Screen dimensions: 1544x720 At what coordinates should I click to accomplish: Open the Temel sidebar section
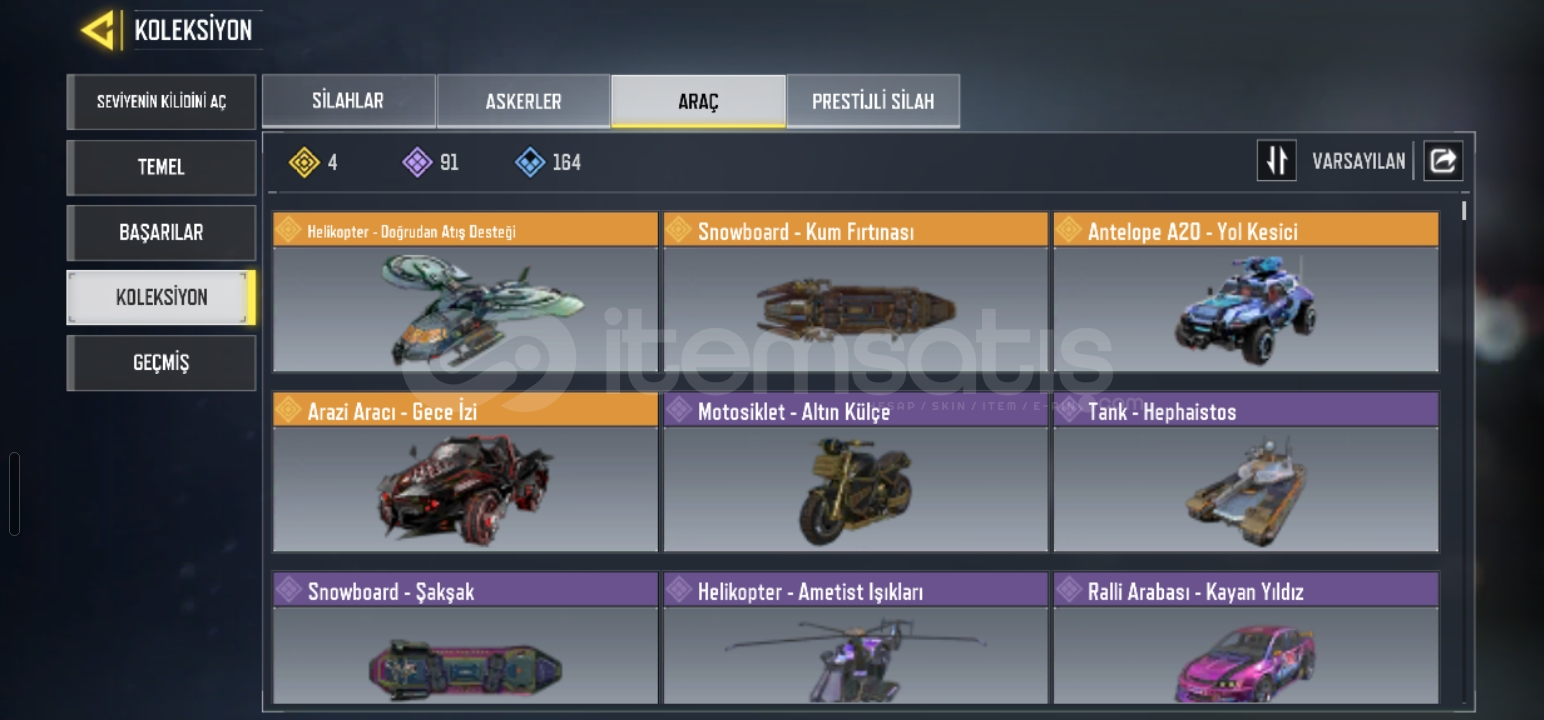[x=161, y=167]
